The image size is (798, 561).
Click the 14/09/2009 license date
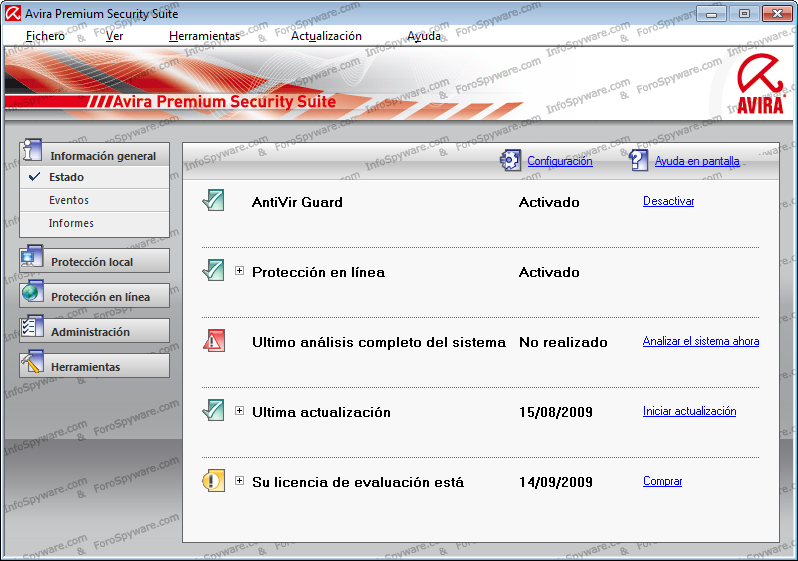[556, 482]
